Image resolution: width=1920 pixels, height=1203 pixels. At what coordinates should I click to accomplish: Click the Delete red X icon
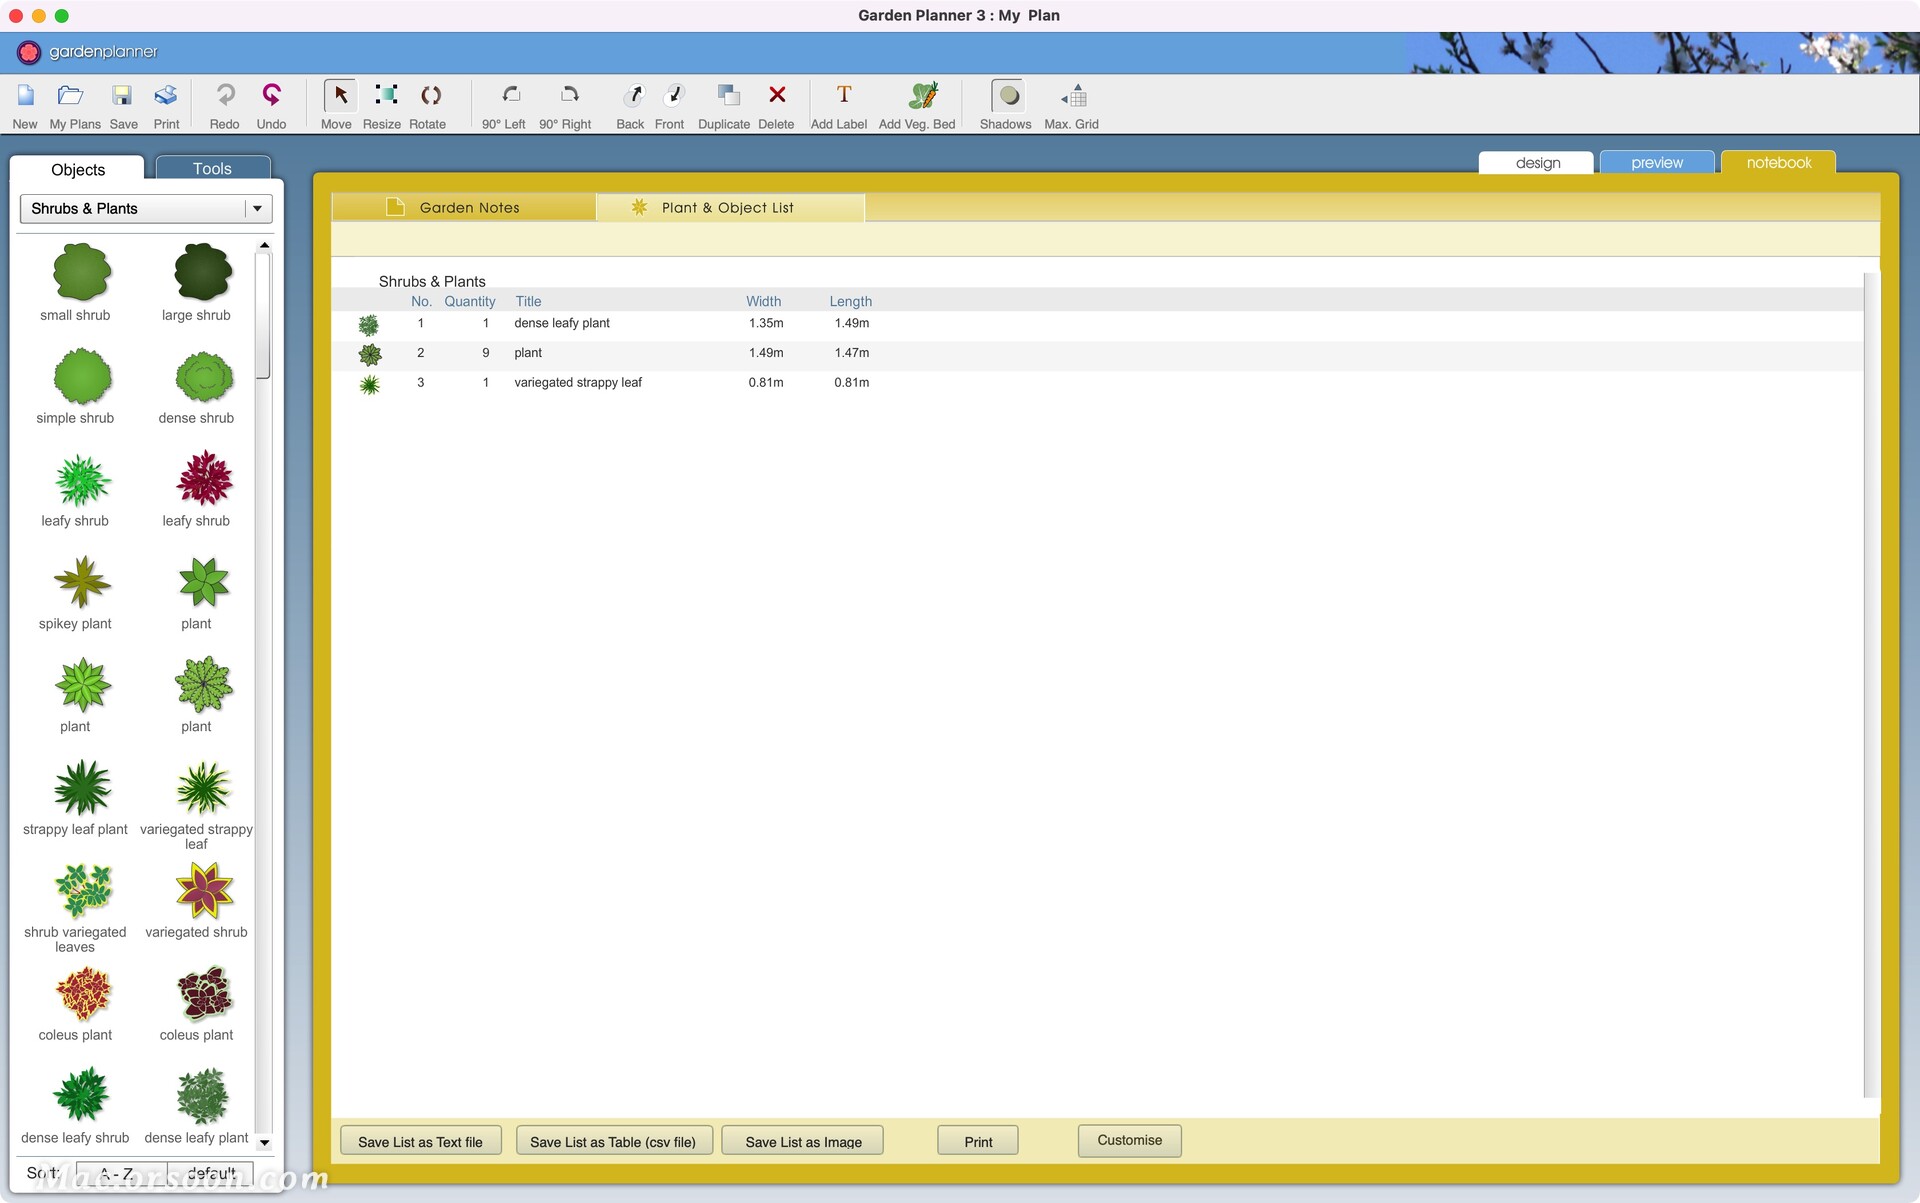point(776,95)
